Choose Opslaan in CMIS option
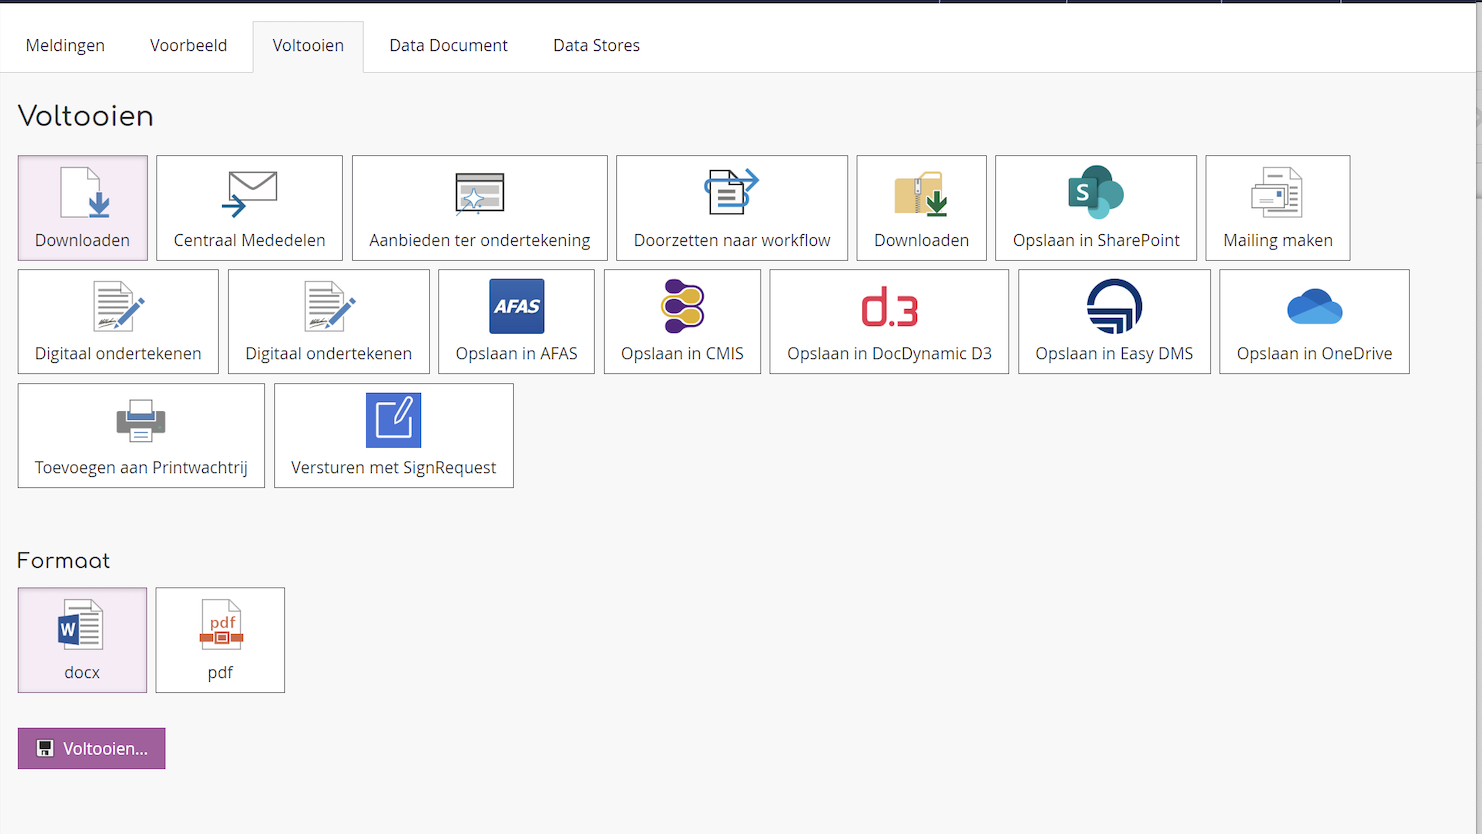 (682, 322)
